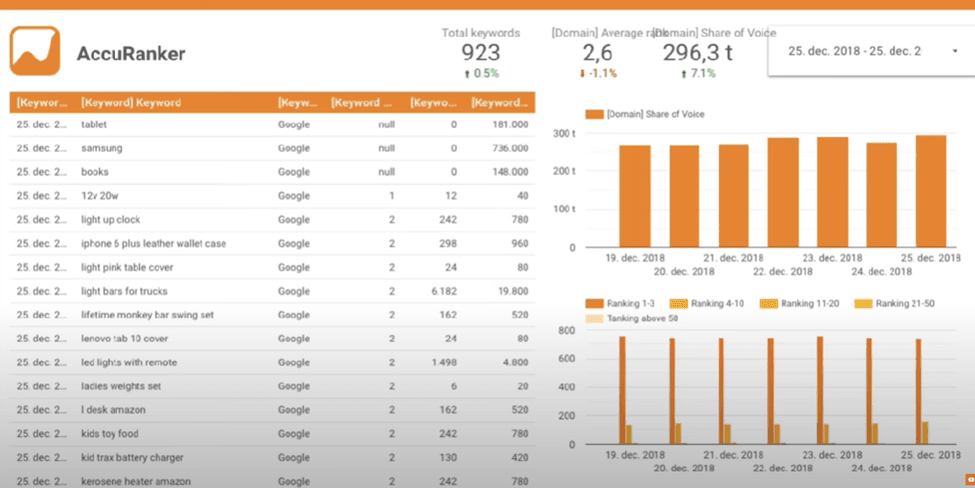The height and width of the screenshot is (488, 975).
Task: Select the tablet keyword row
Action: click(272, 124)
